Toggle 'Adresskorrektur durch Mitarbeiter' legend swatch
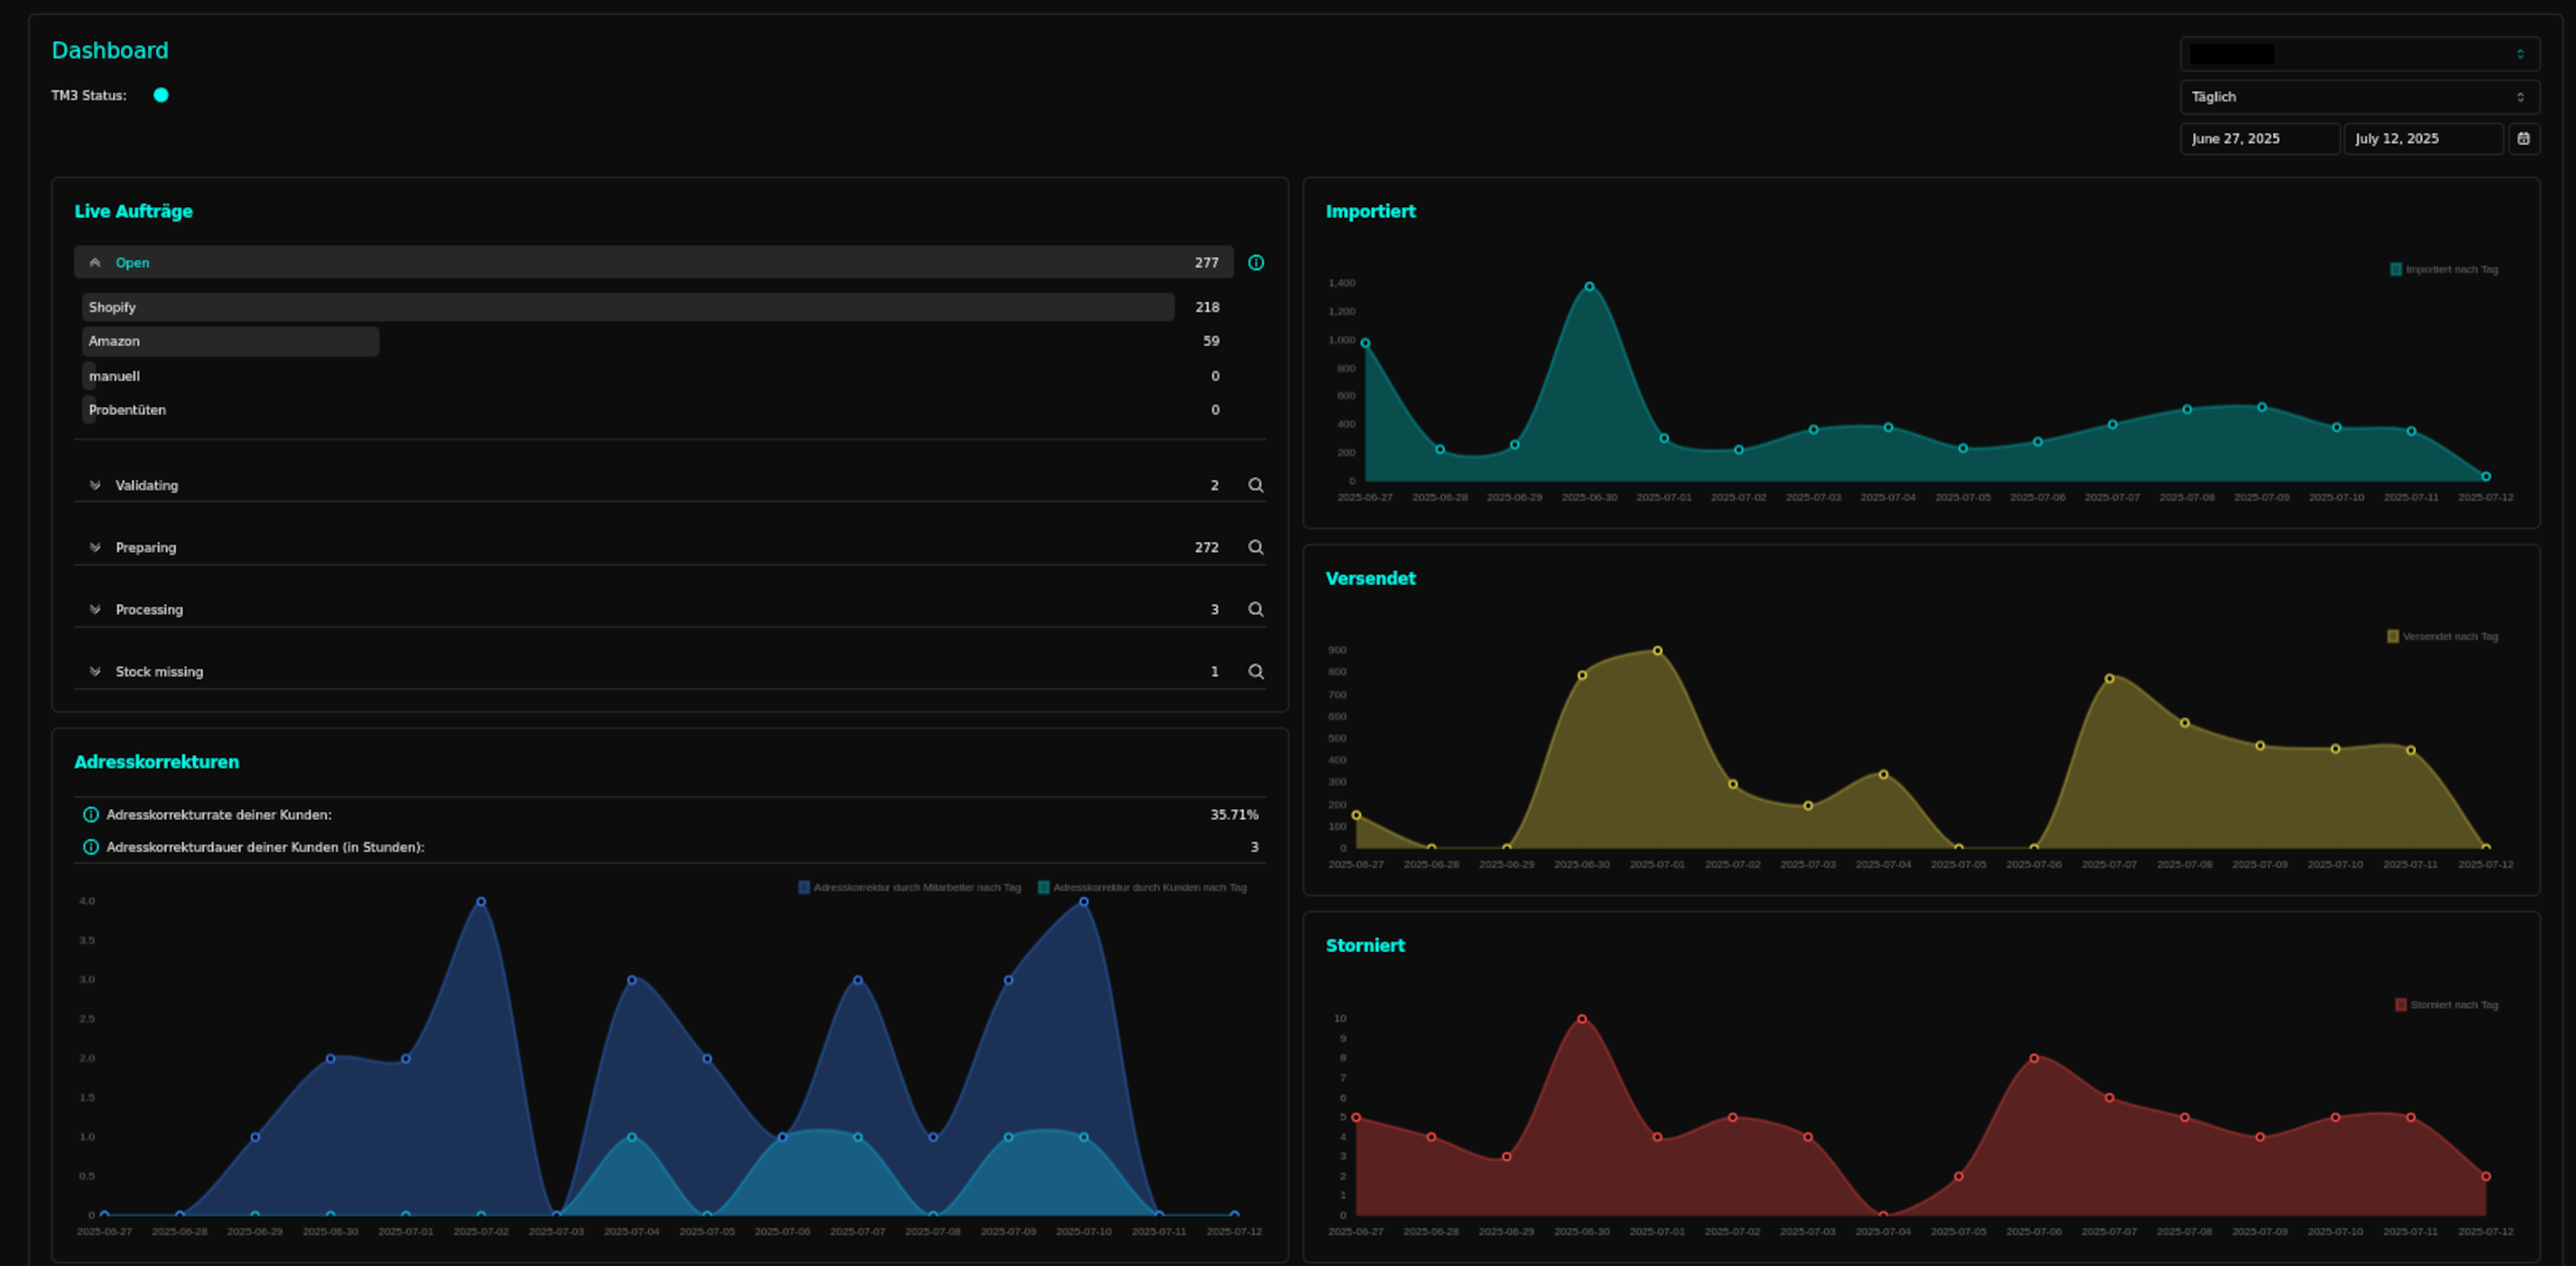 click(804, 887)
